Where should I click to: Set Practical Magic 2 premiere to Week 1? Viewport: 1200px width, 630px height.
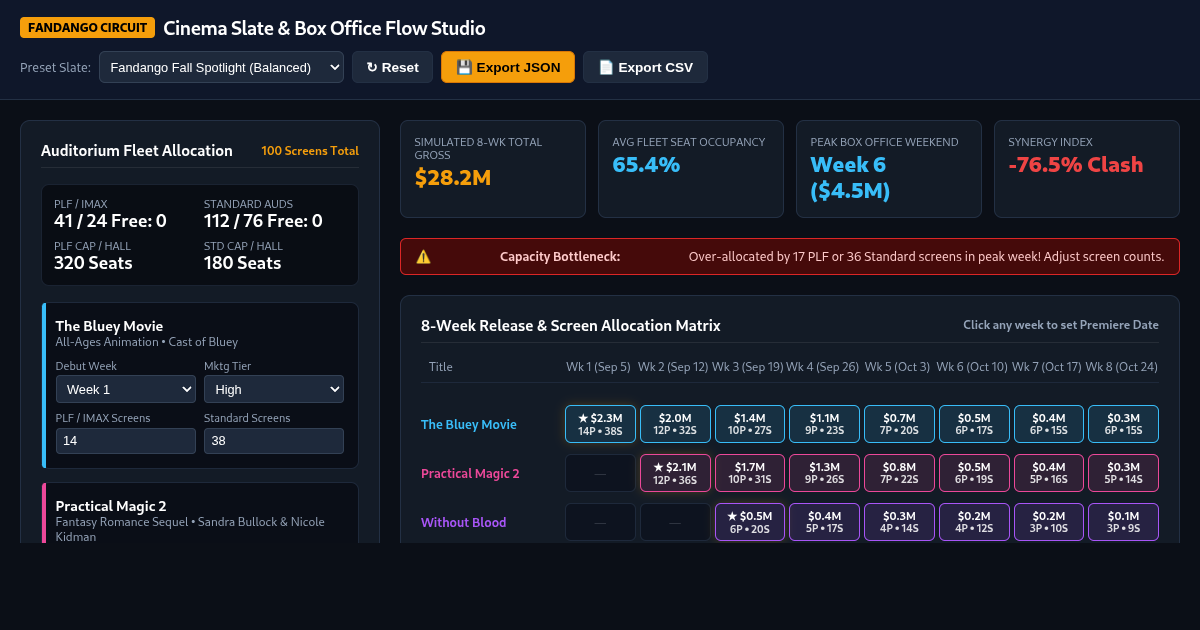coord(600,473)
